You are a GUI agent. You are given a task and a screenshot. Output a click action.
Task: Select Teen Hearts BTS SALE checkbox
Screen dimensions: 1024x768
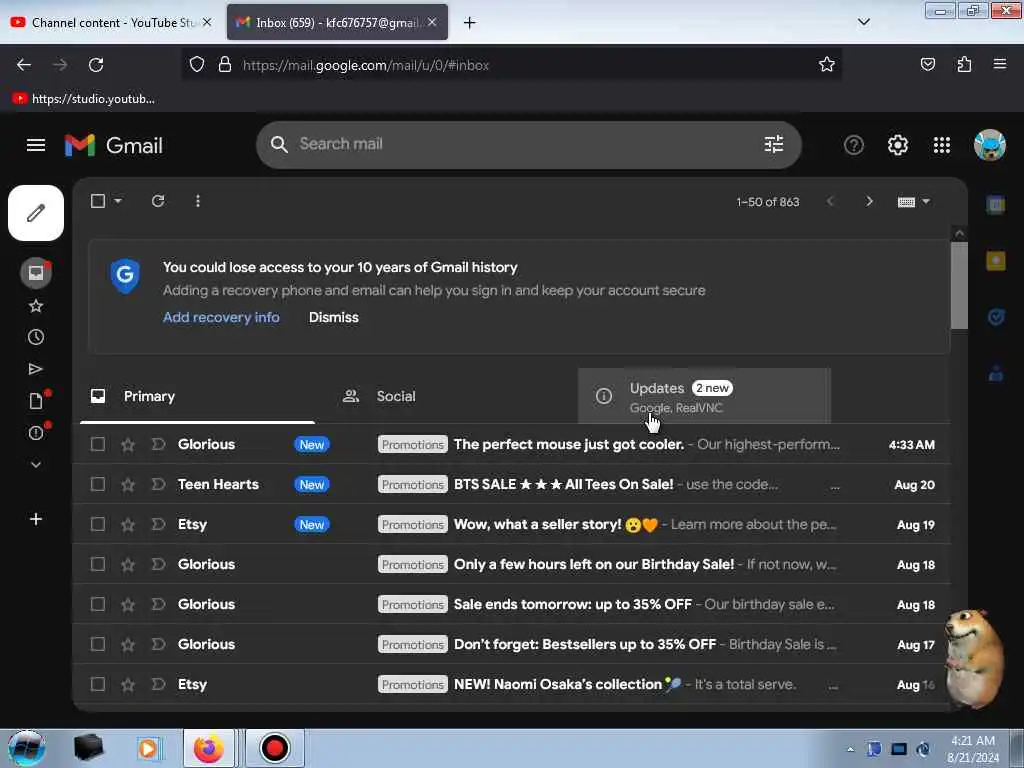point(98,485)
